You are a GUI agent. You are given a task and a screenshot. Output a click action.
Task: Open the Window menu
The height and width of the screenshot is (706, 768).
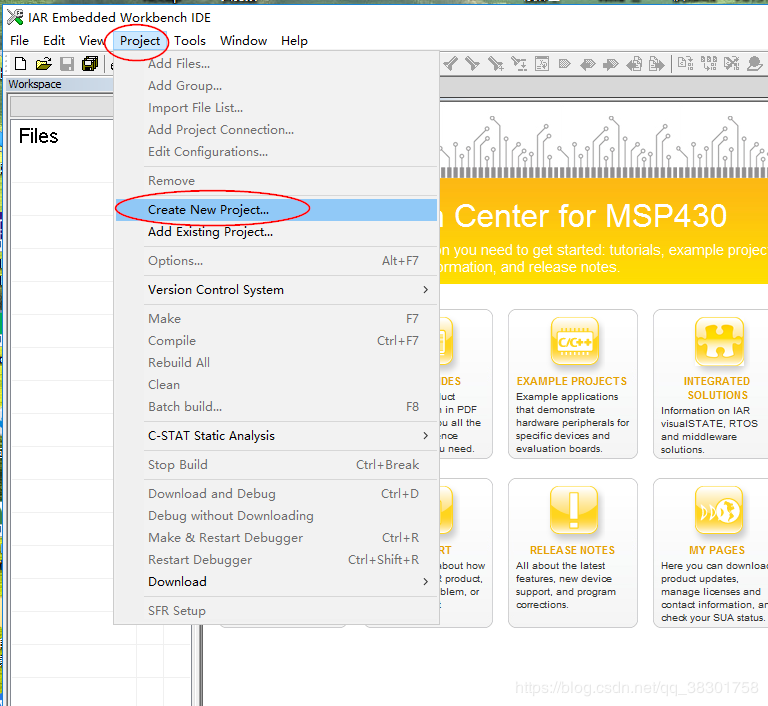click(x=243, y=41)
